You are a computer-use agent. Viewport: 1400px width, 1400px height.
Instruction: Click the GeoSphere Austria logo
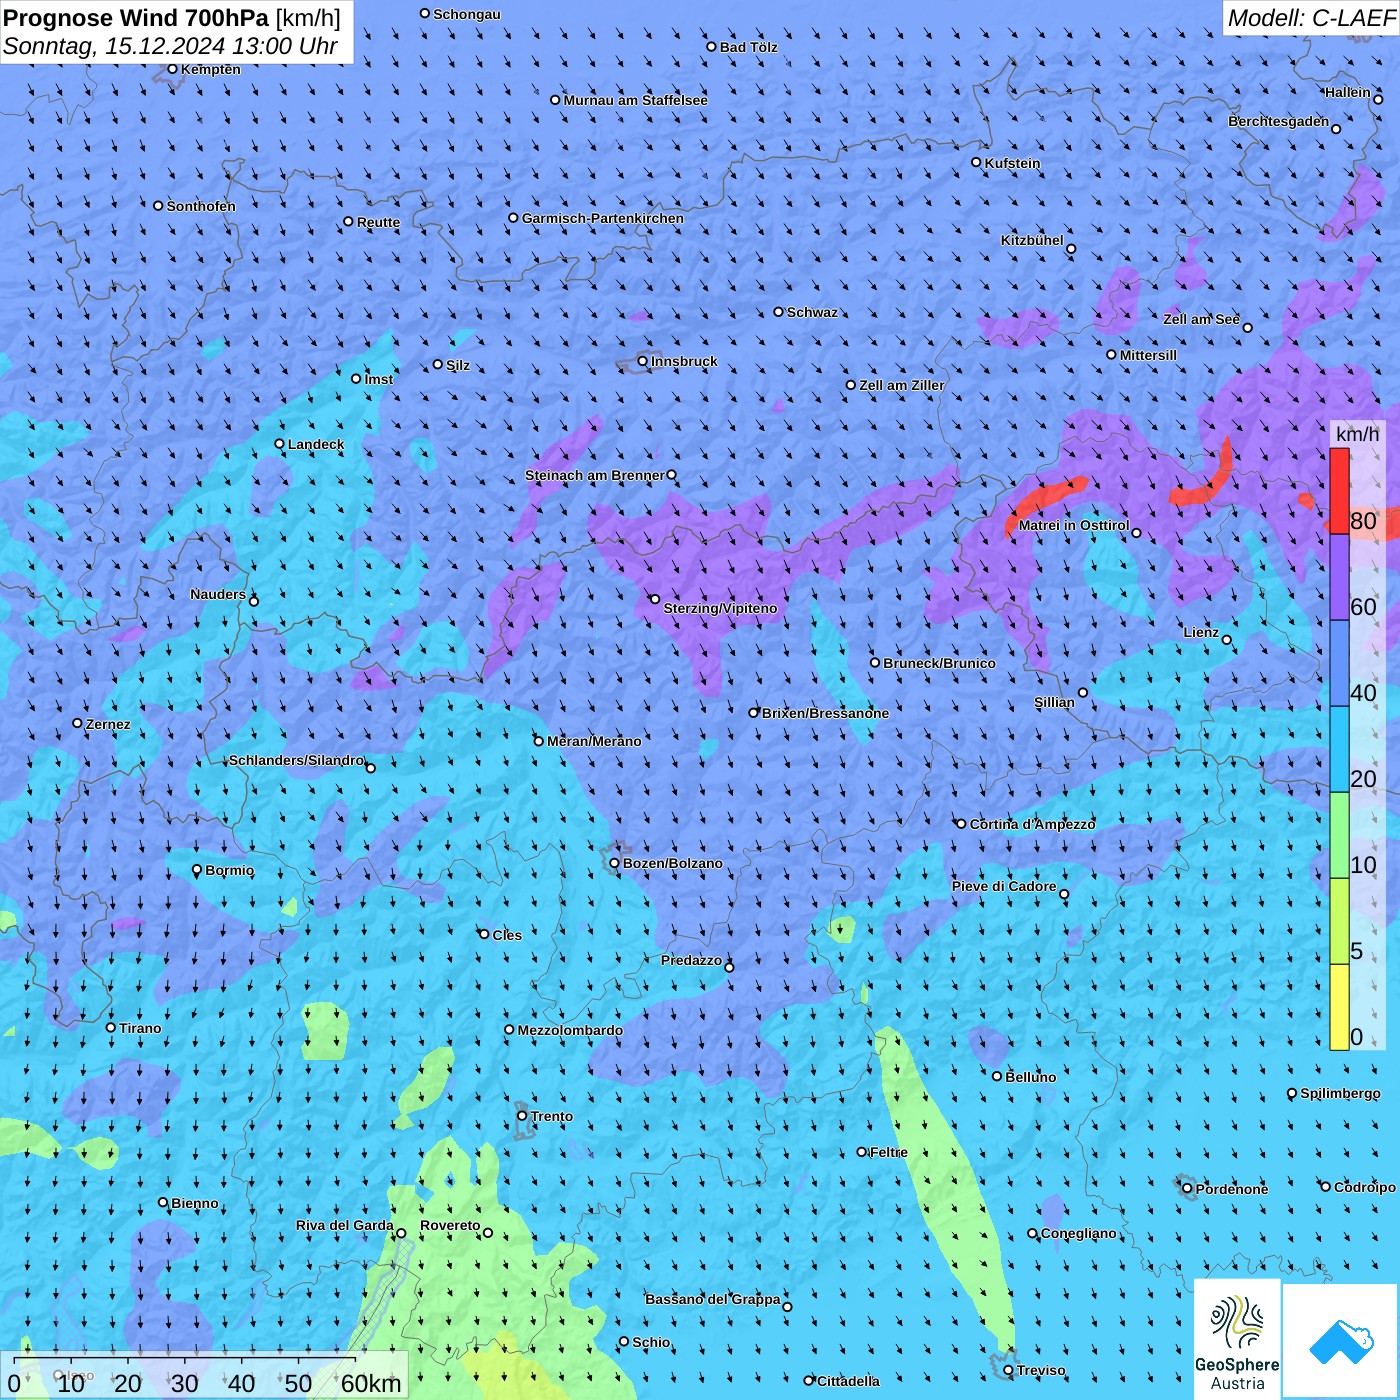[x=1237, y=1340]
